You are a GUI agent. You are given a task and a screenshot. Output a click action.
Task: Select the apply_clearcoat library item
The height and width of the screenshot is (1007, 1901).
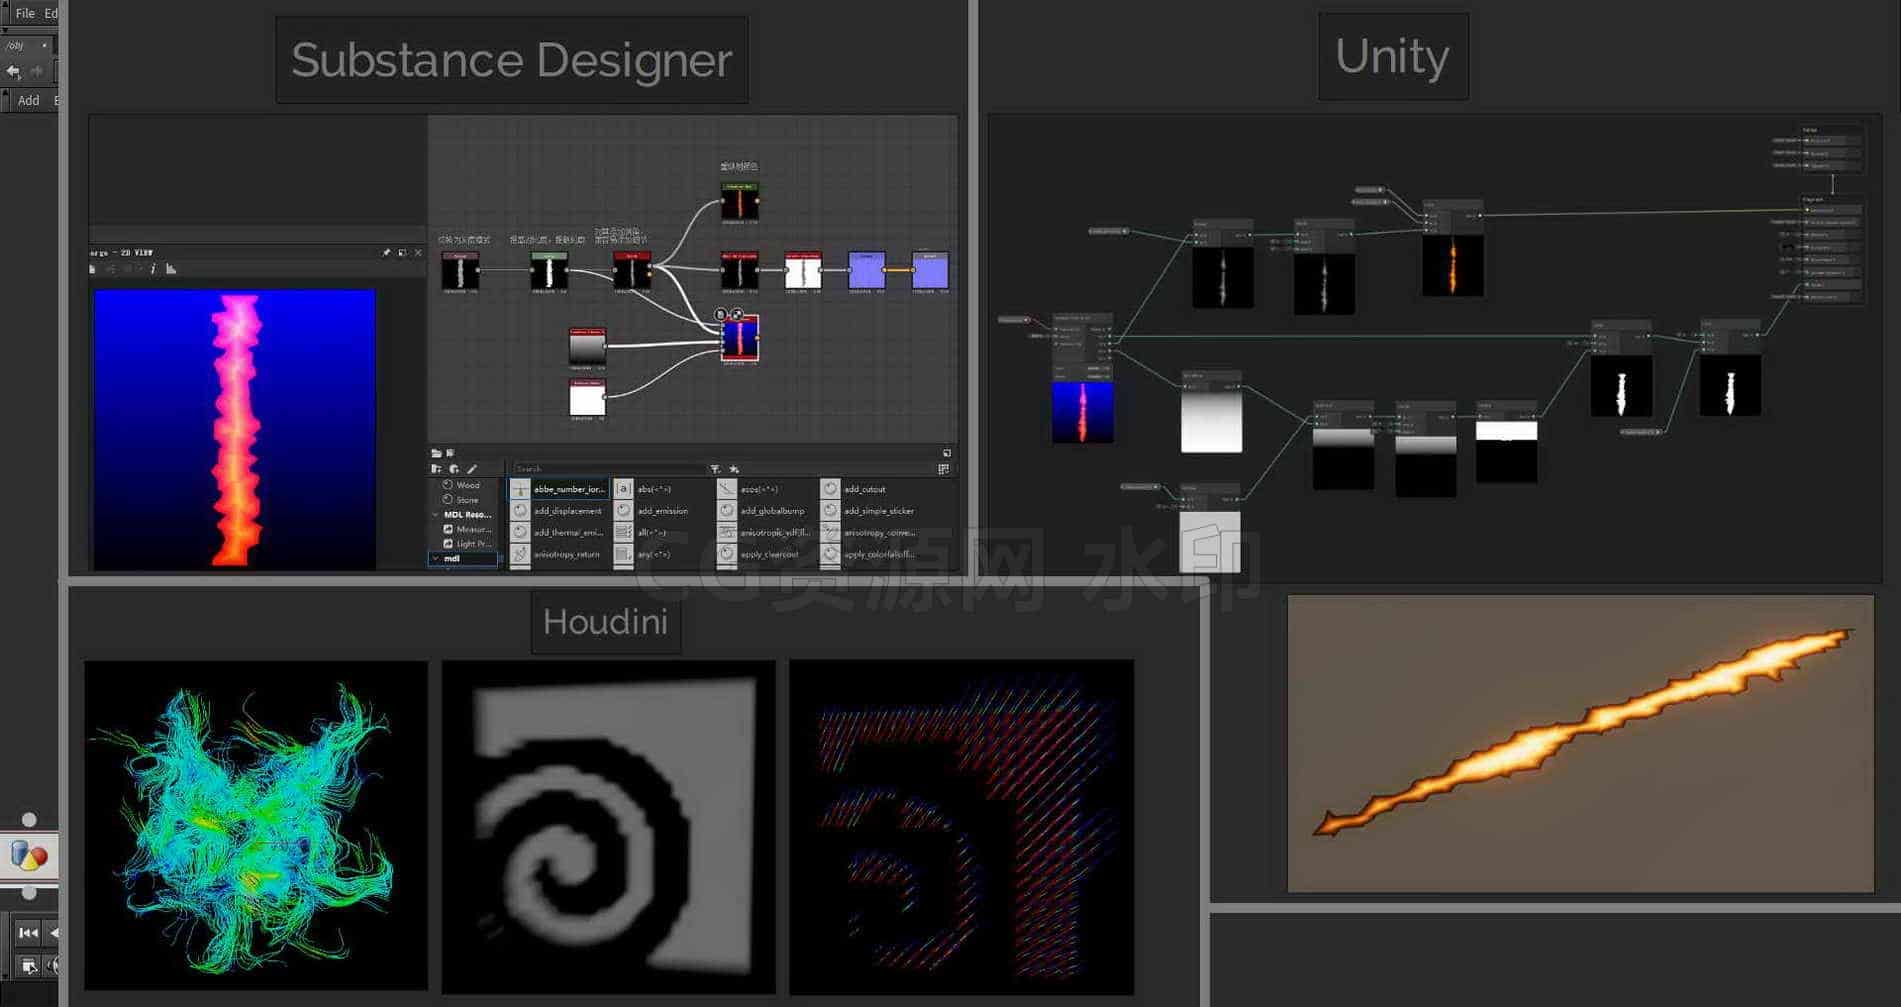tap(759, 554)
